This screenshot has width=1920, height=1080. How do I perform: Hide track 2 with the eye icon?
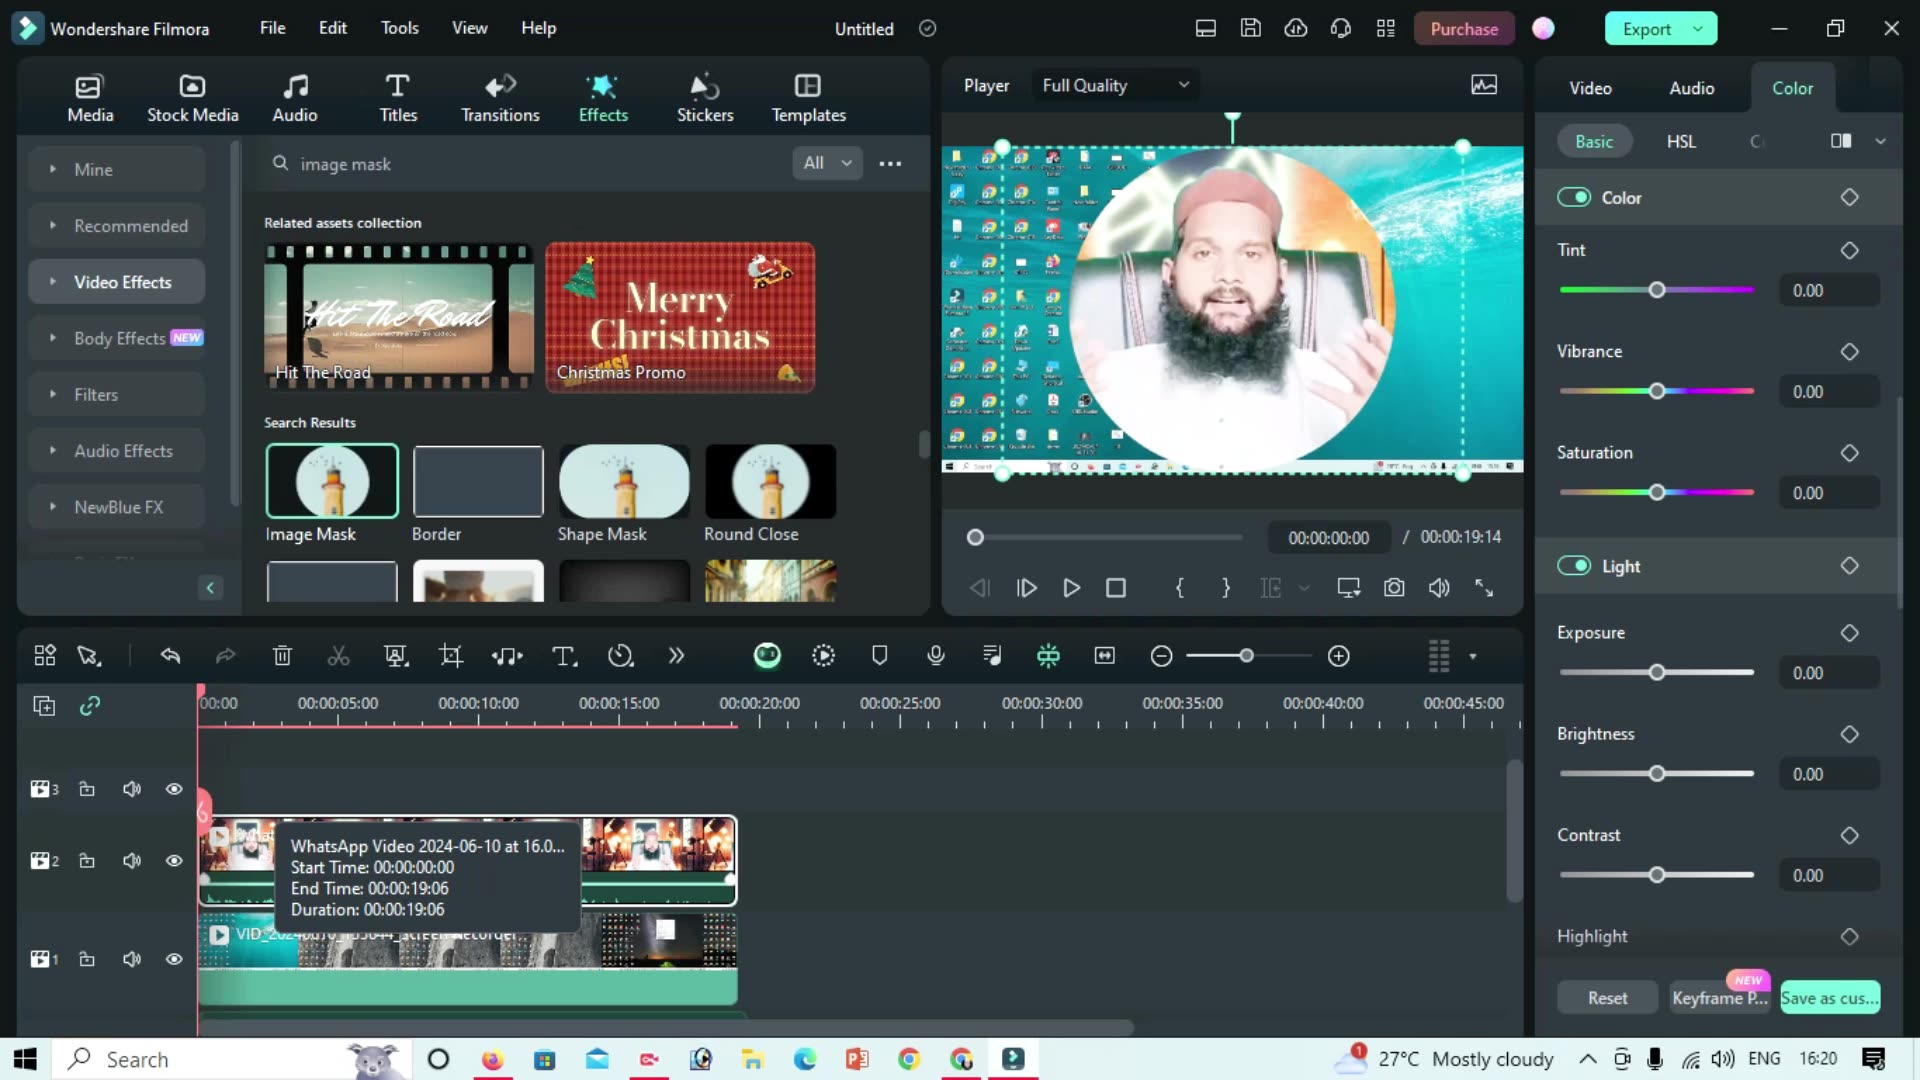[x=173, y=860]
